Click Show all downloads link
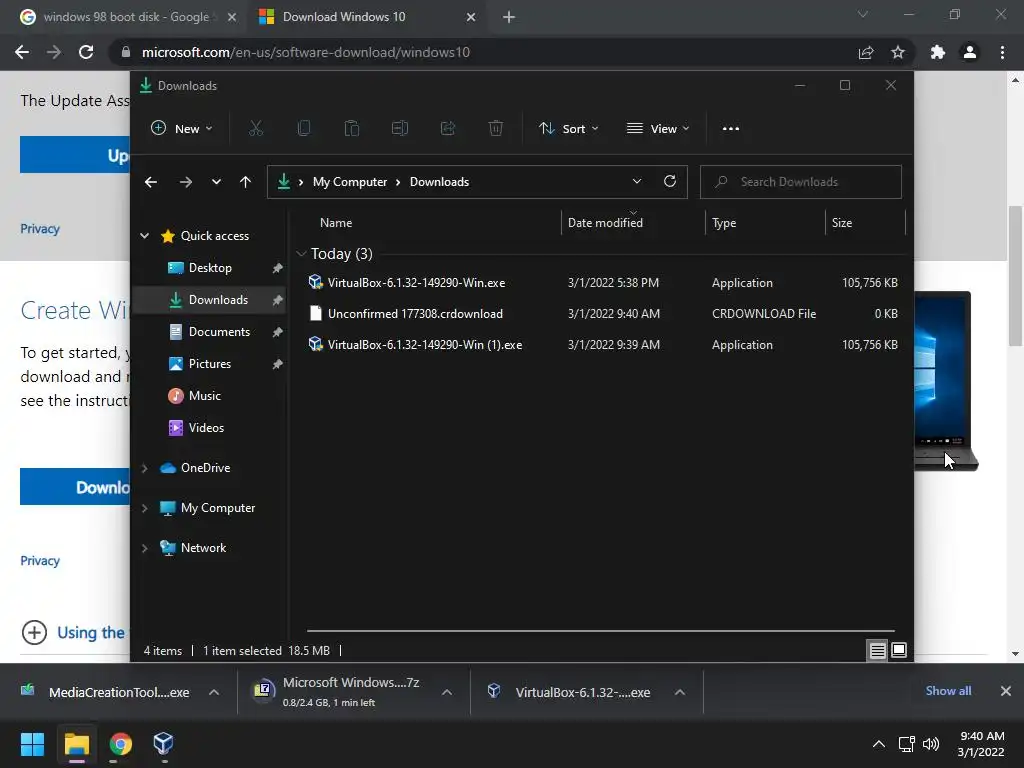The width and height of the screenshot is (1024, 768). [948, 691]
